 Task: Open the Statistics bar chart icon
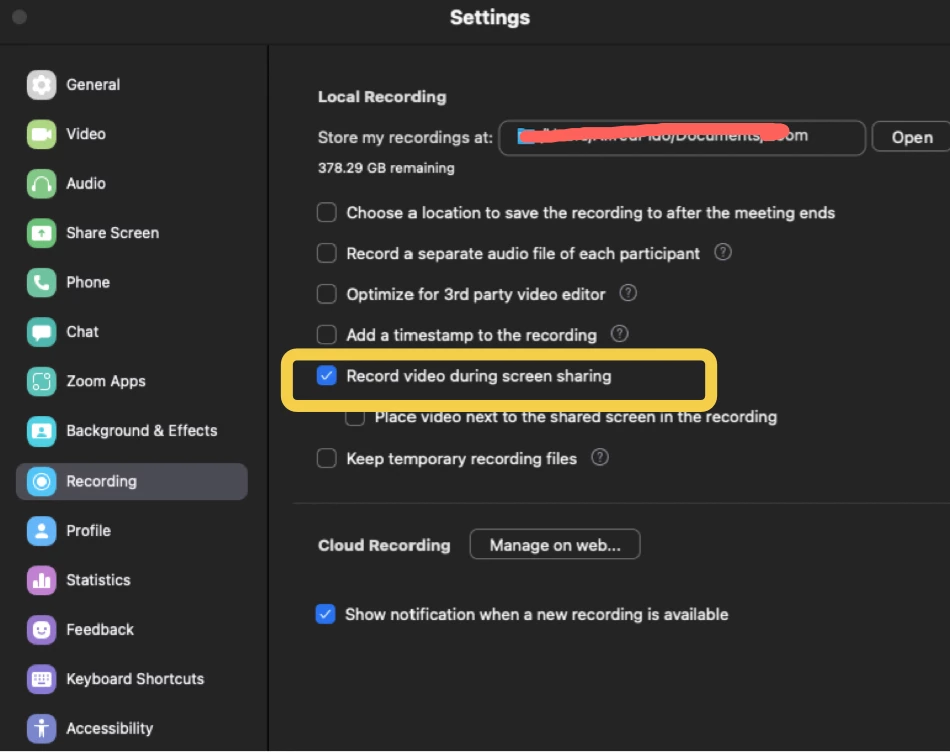click(41, 580)
